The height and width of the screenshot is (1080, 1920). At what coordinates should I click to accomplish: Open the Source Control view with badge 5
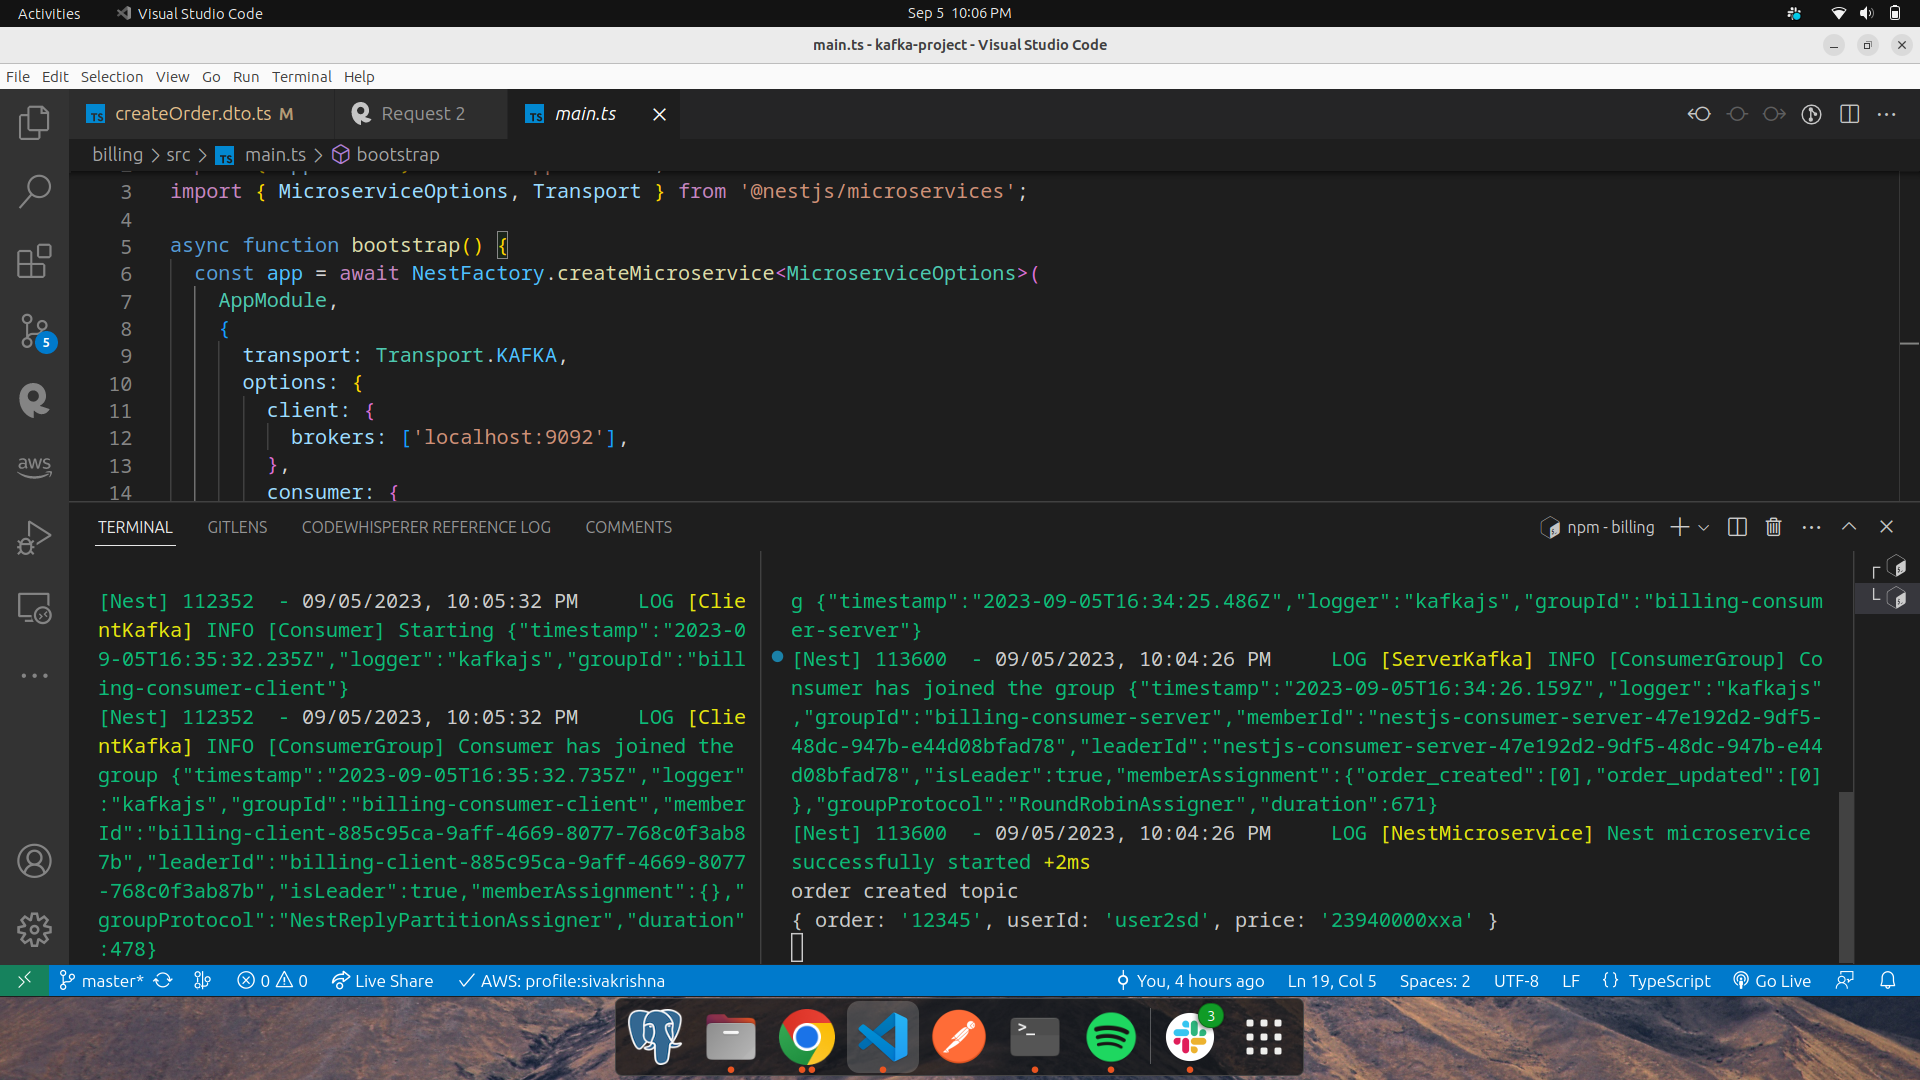(x=34, y=331)
